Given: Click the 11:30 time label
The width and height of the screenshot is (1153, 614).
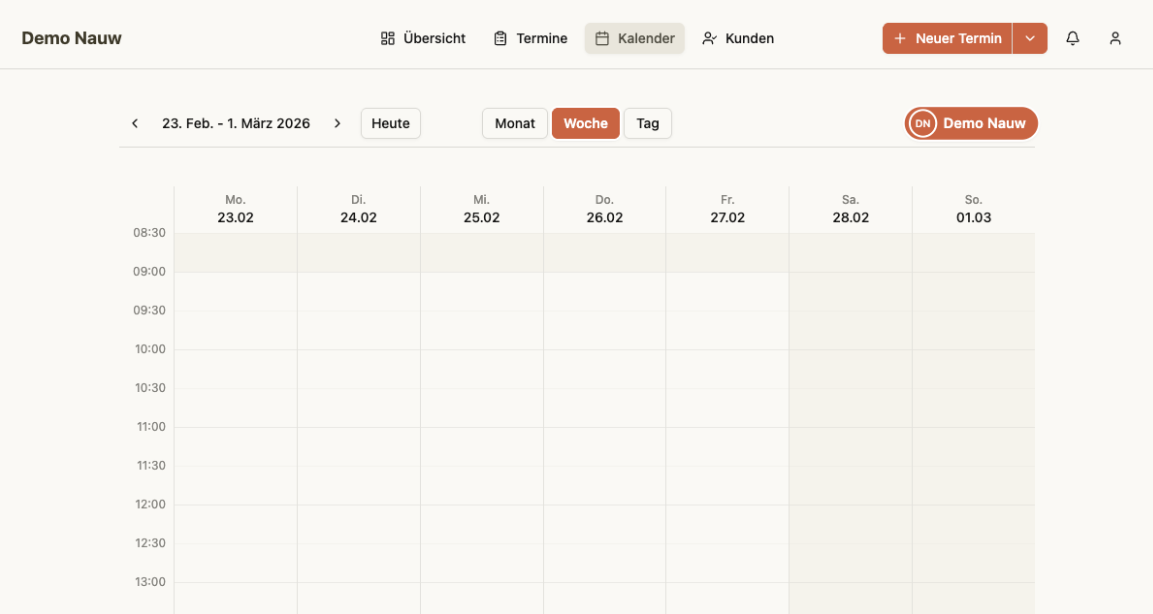Looking at the screenshot, I should pos(151,465).
